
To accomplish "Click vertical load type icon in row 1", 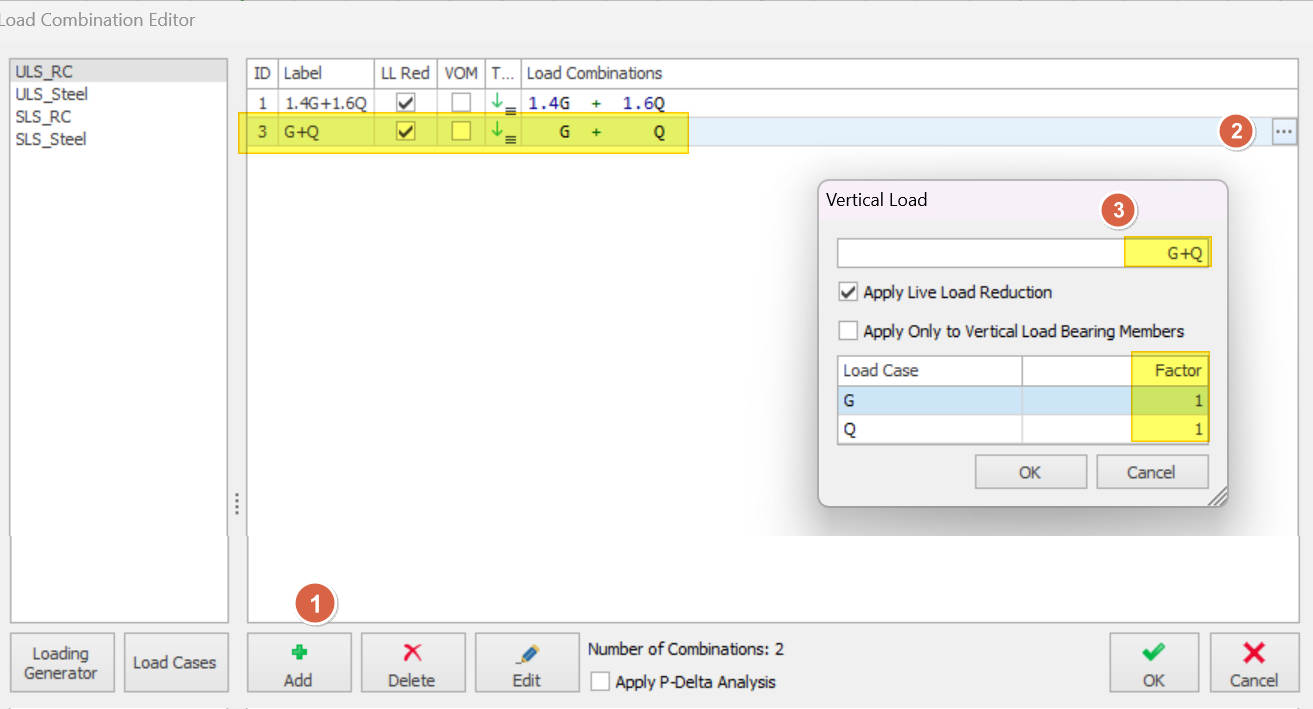I will click(x=503, y=103).
